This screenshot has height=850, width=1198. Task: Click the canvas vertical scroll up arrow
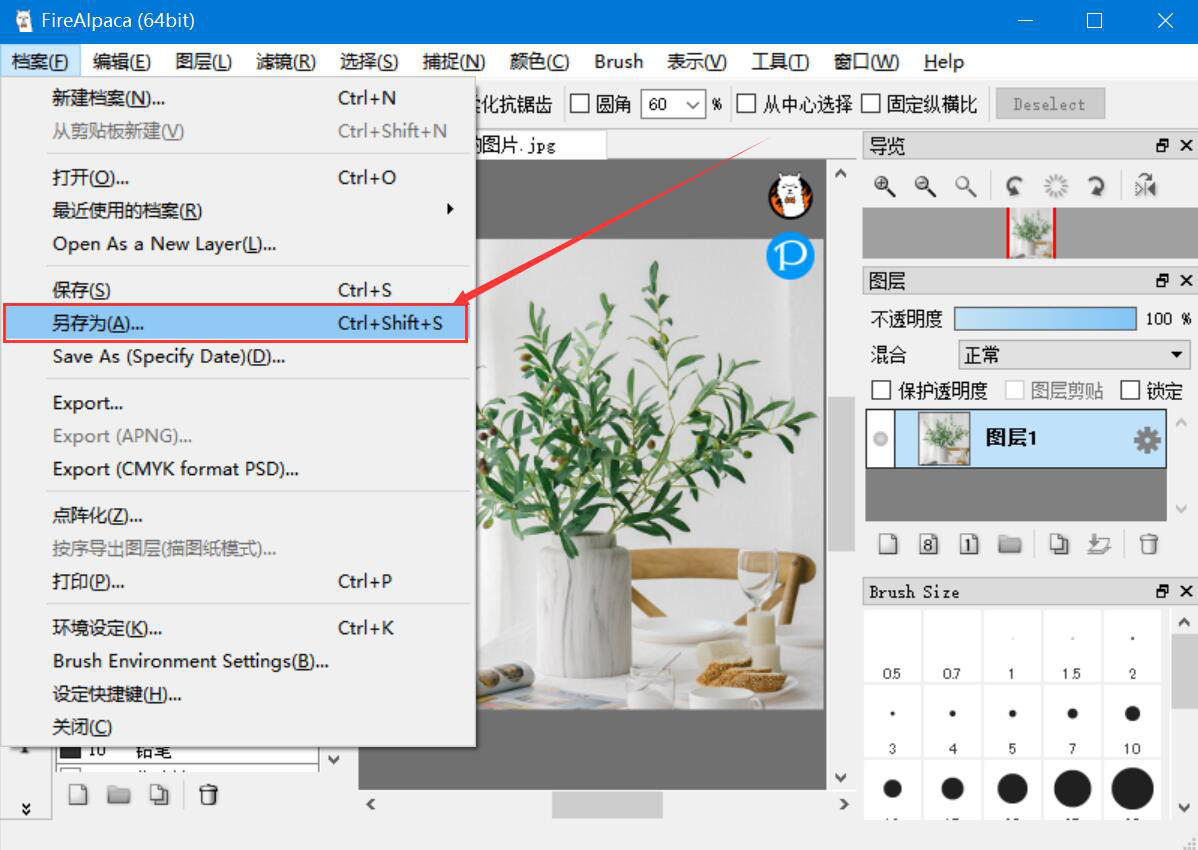[x=840, y=173]
